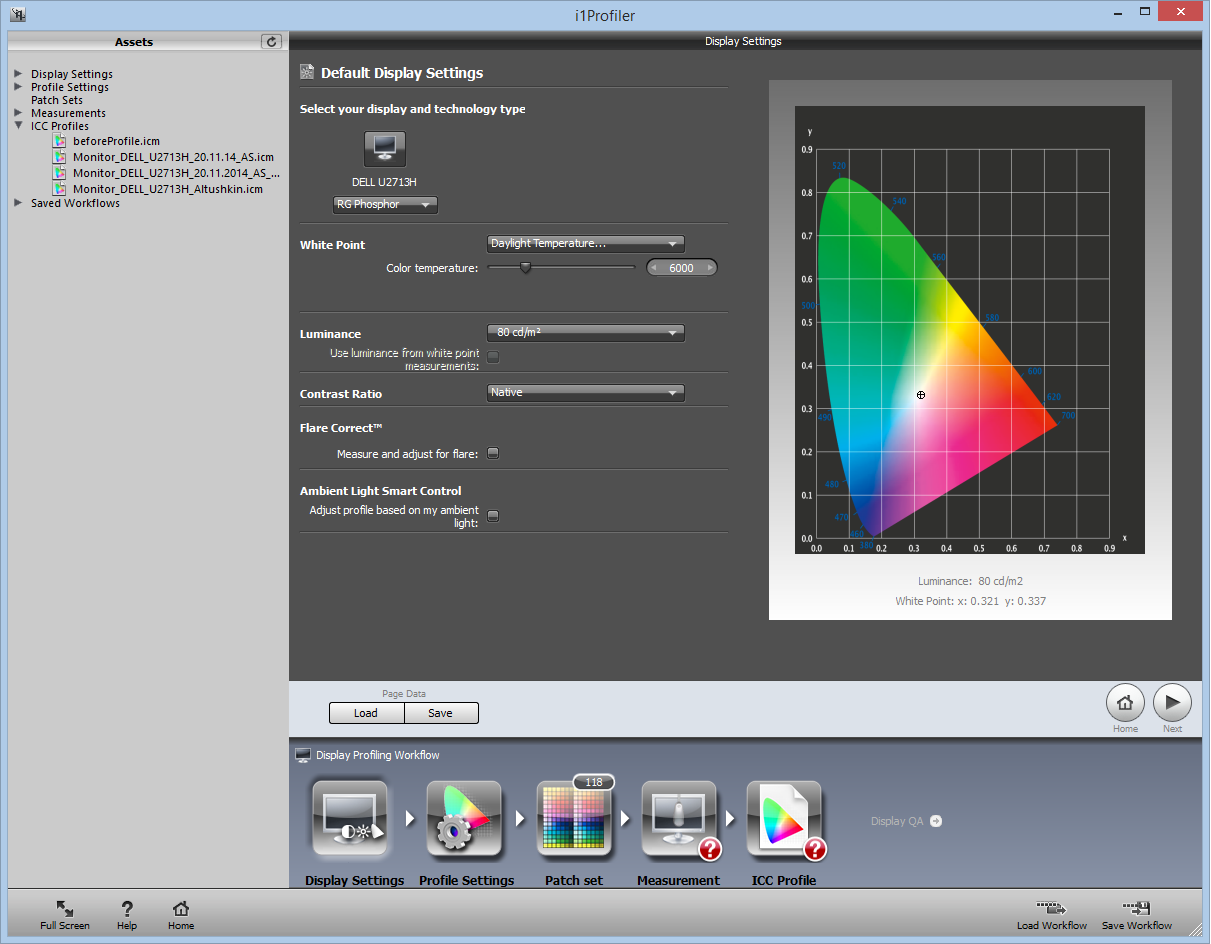Screen dimensions: 1211x944
Task: Toggle use luminance from white point measurements
Action: point(493,357)
